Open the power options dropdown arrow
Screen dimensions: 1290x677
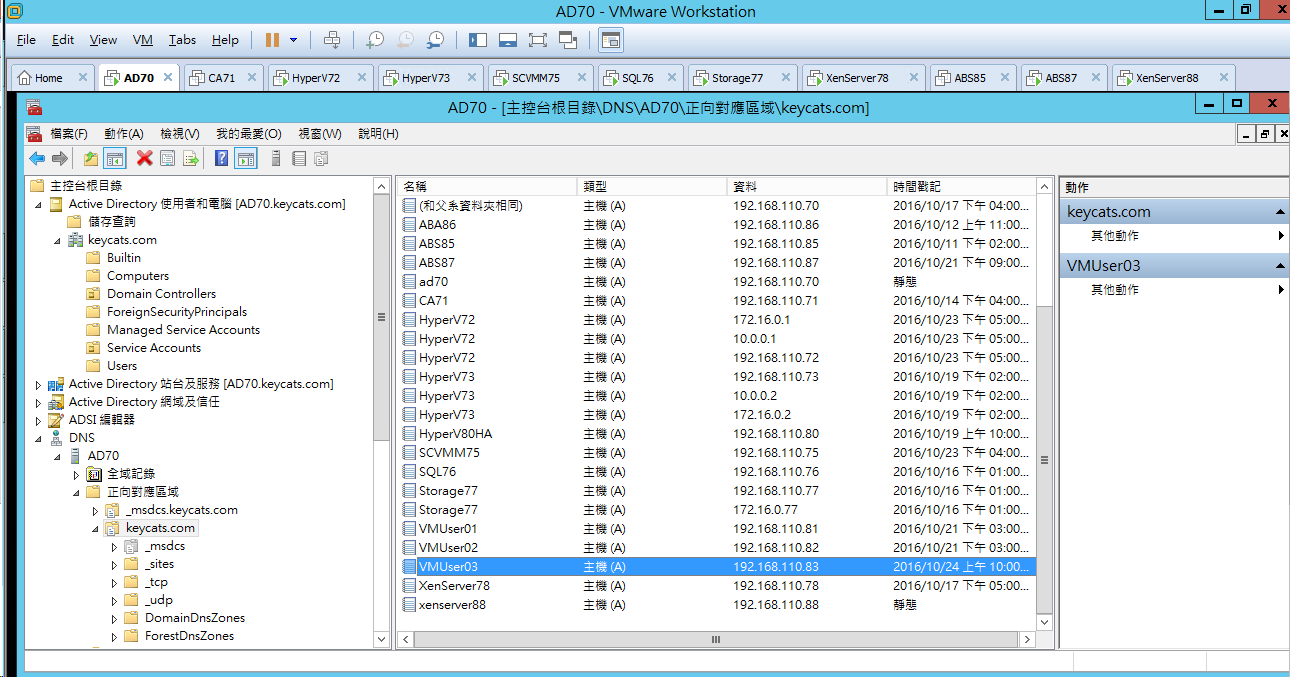tap(293, 40)
